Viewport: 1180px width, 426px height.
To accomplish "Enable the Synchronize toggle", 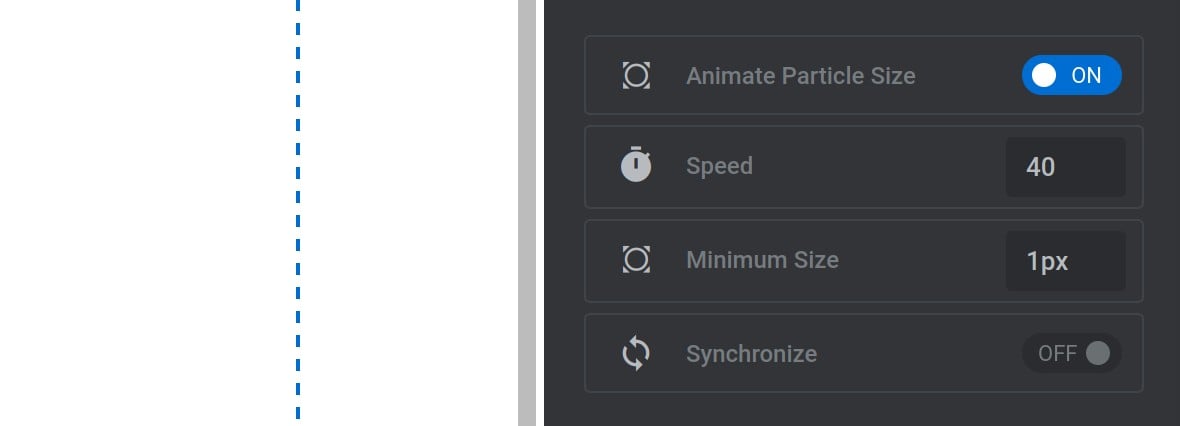I will (1072, 353).
